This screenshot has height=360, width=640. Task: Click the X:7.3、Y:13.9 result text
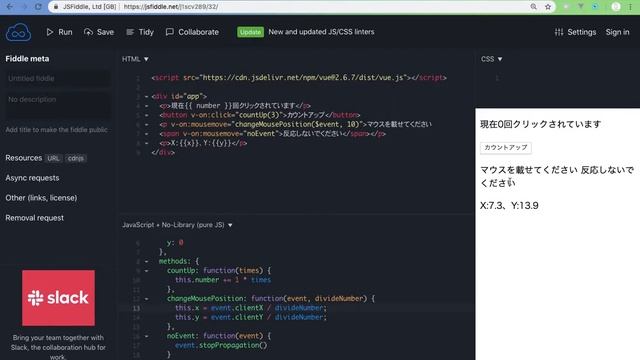509,205
